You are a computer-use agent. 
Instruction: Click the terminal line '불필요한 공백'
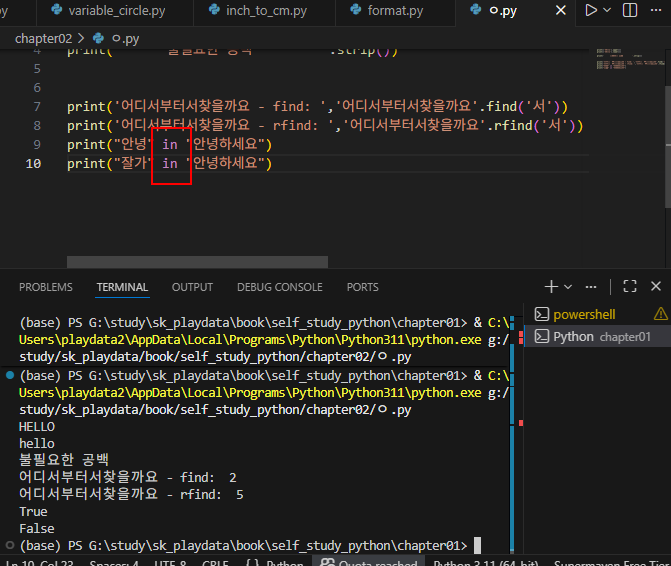64,460
